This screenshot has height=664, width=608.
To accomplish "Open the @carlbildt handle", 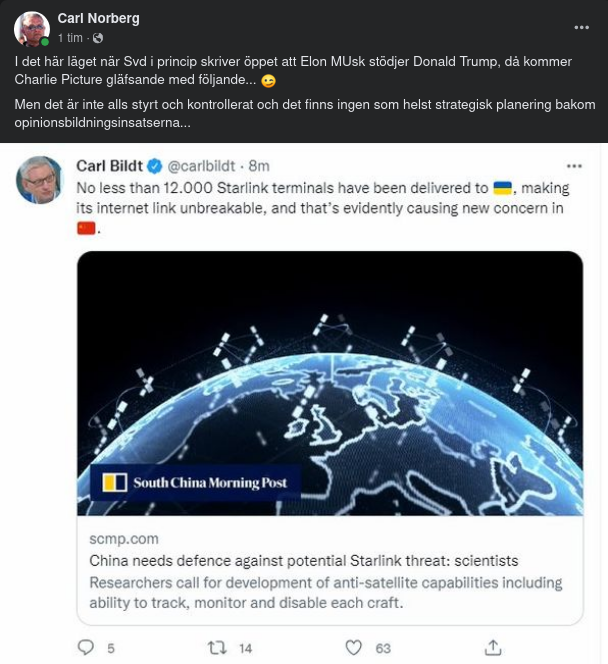I will point(203,166).
